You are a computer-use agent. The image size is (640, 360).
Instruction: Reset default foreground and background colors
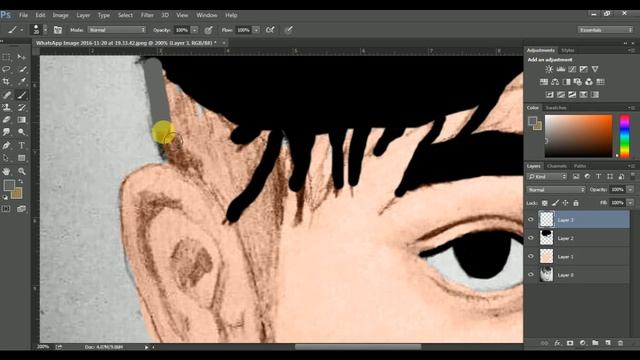(x=5, y=198)
